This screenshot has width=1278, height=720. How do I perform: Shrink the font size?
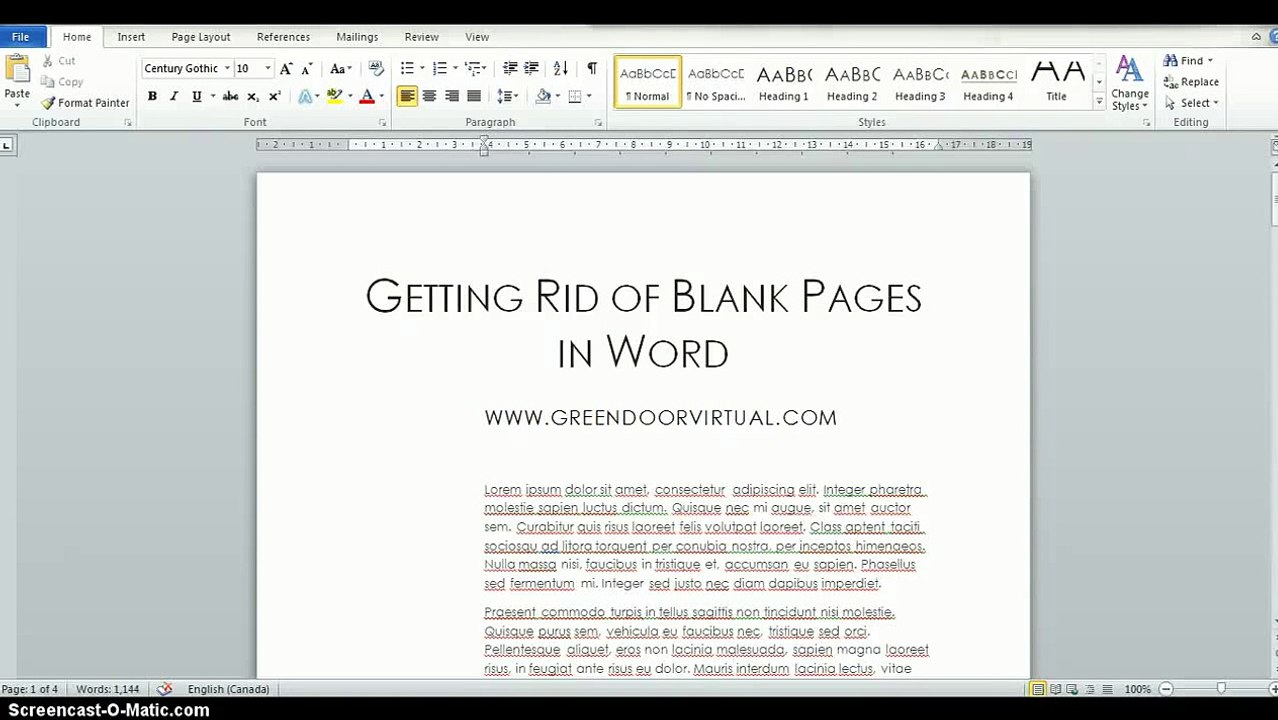[306, 68]
